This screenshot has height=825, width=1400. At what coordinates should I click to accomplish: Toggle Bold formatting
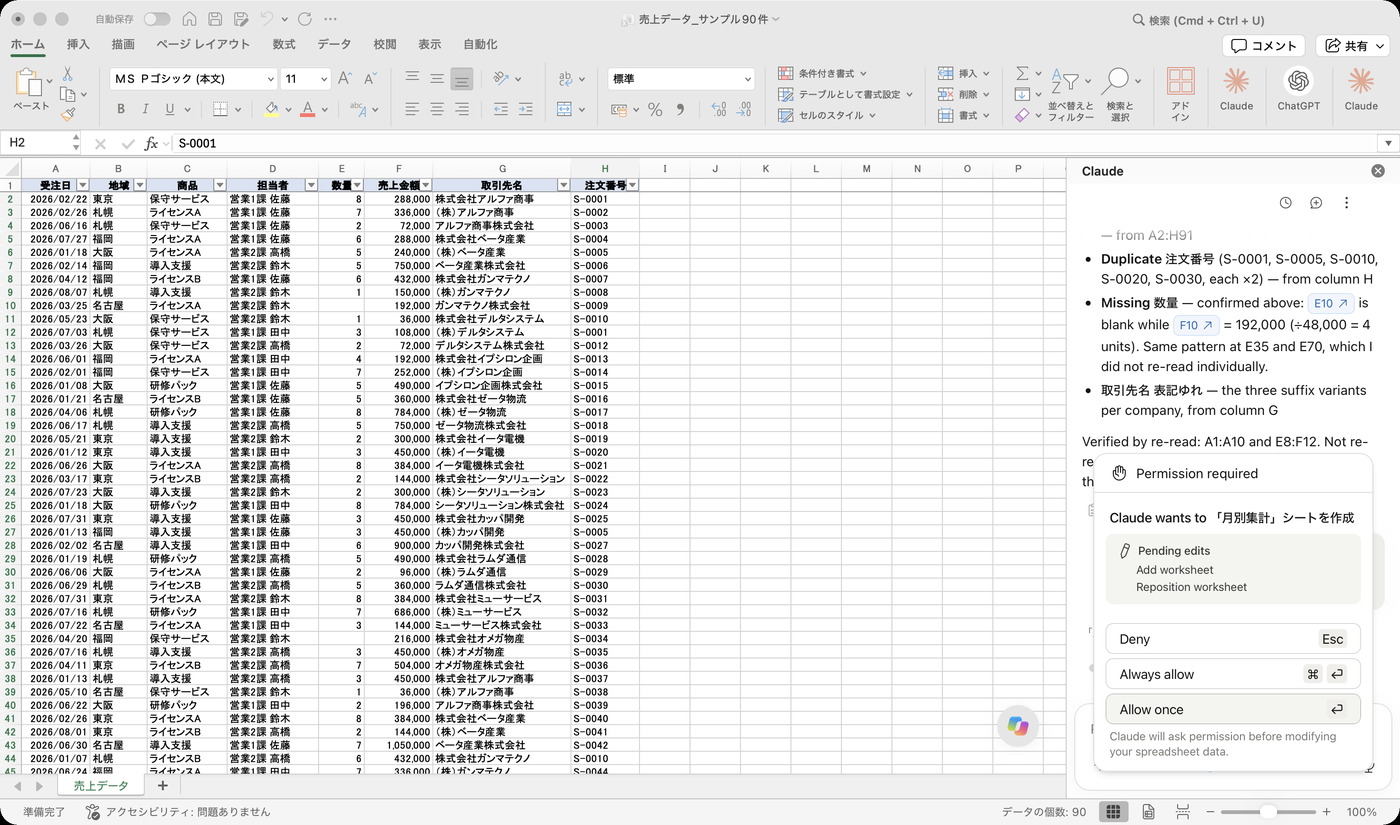click(121, 109)
